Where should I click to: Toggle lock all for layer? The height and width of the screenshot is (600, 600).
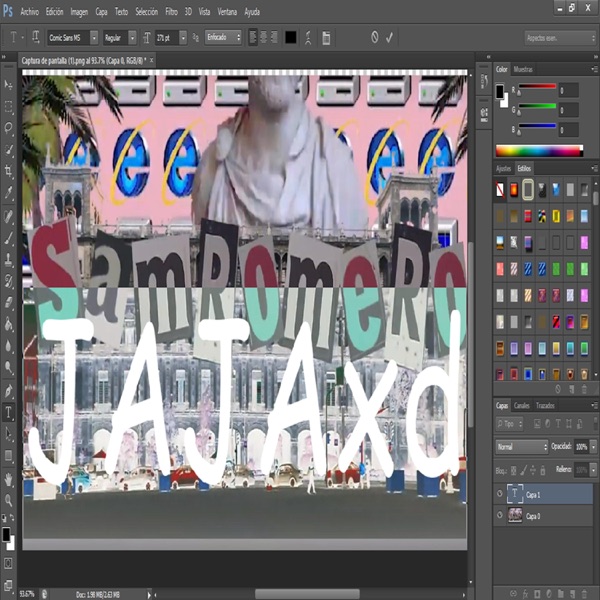[542, 471]
